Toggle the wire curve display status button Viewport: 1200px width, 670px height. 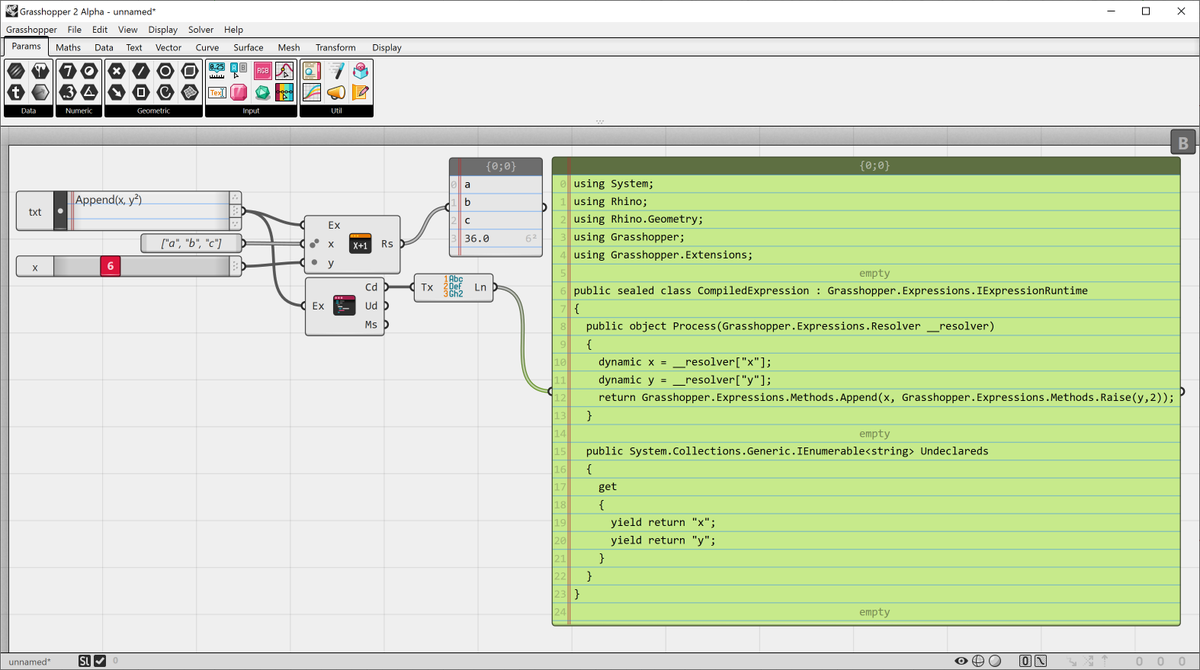tap(1040, 661)
